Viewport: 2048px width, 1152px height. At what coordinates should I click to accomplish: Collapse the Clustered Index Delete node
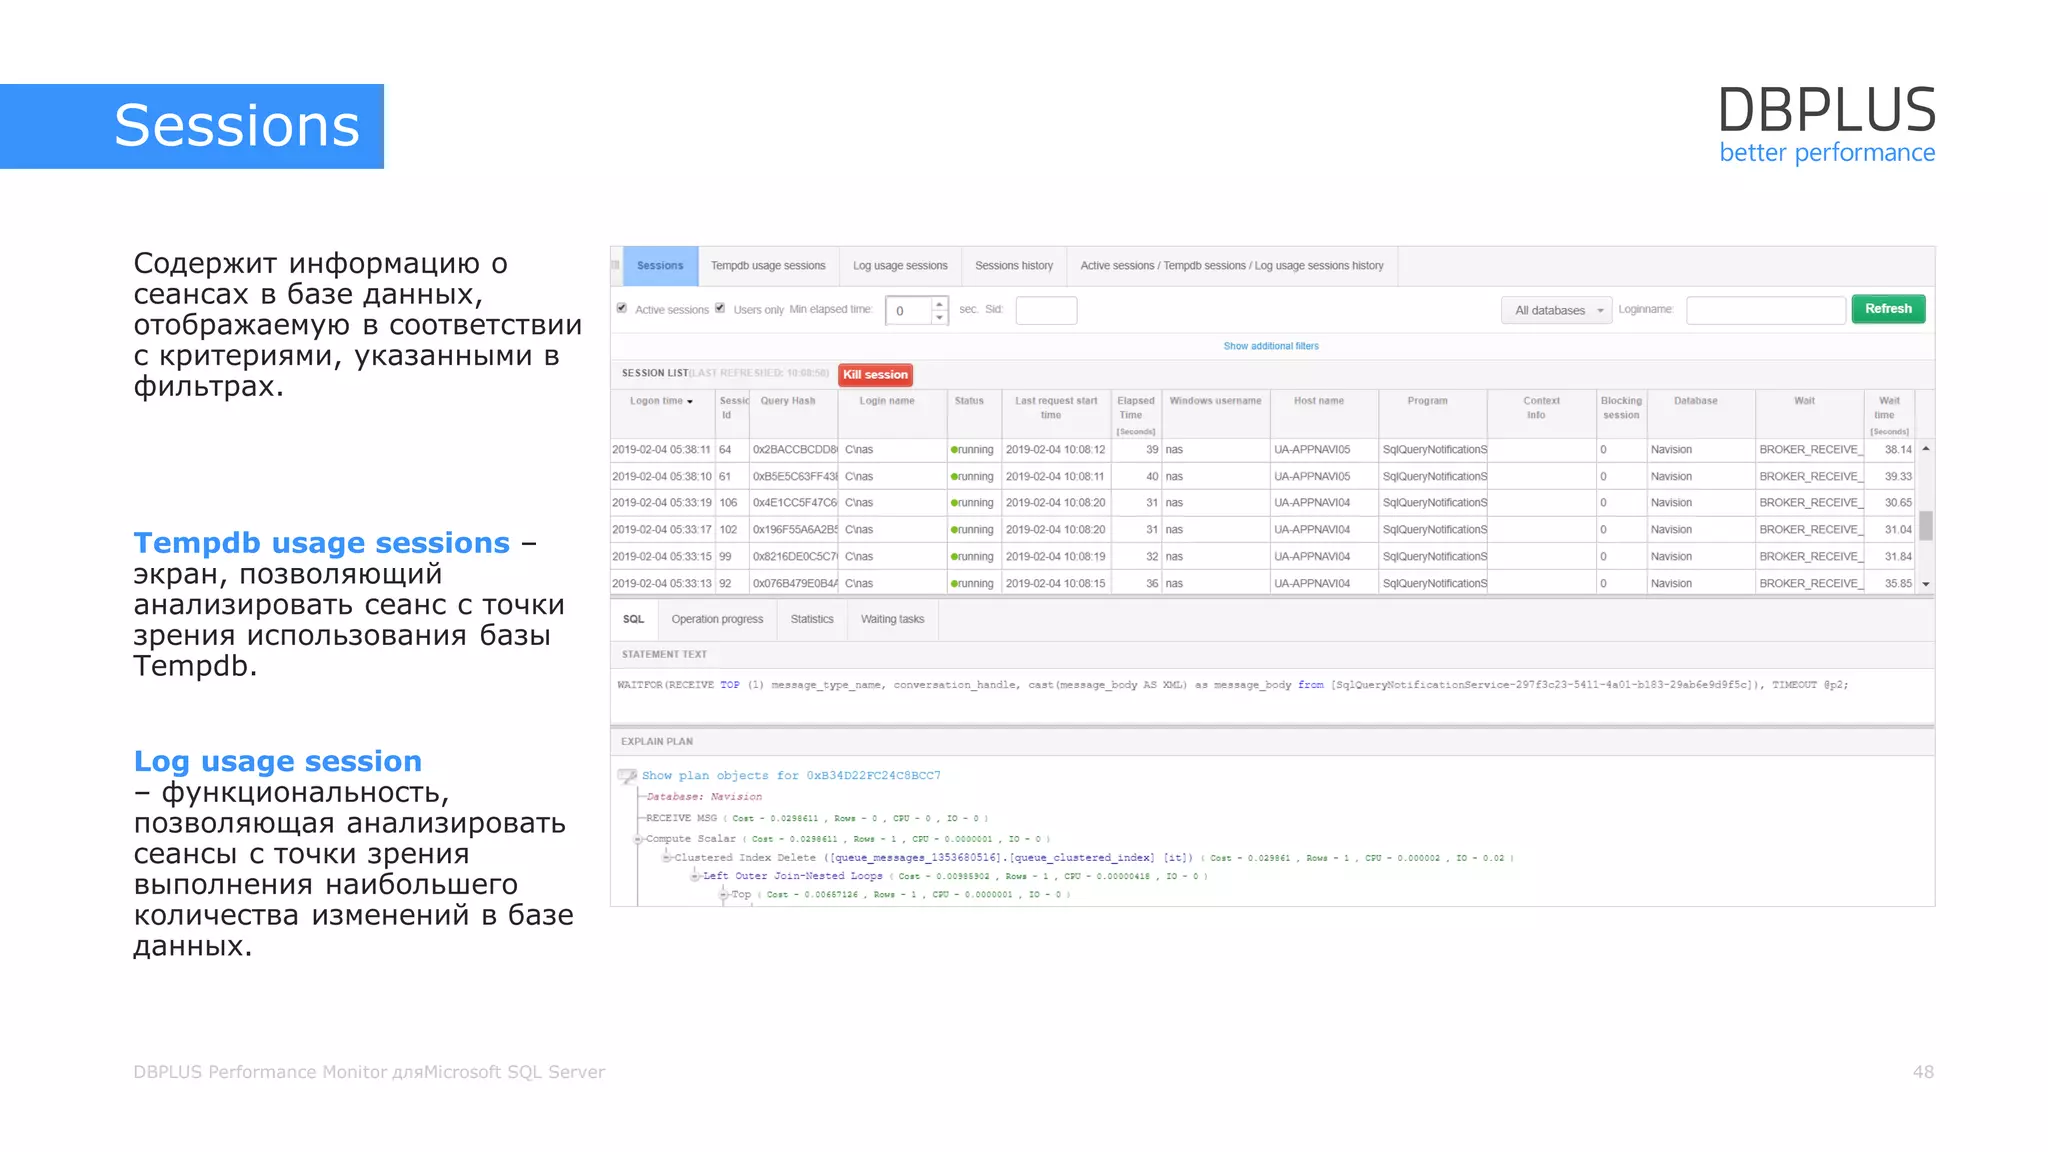(x=666, y=857)
